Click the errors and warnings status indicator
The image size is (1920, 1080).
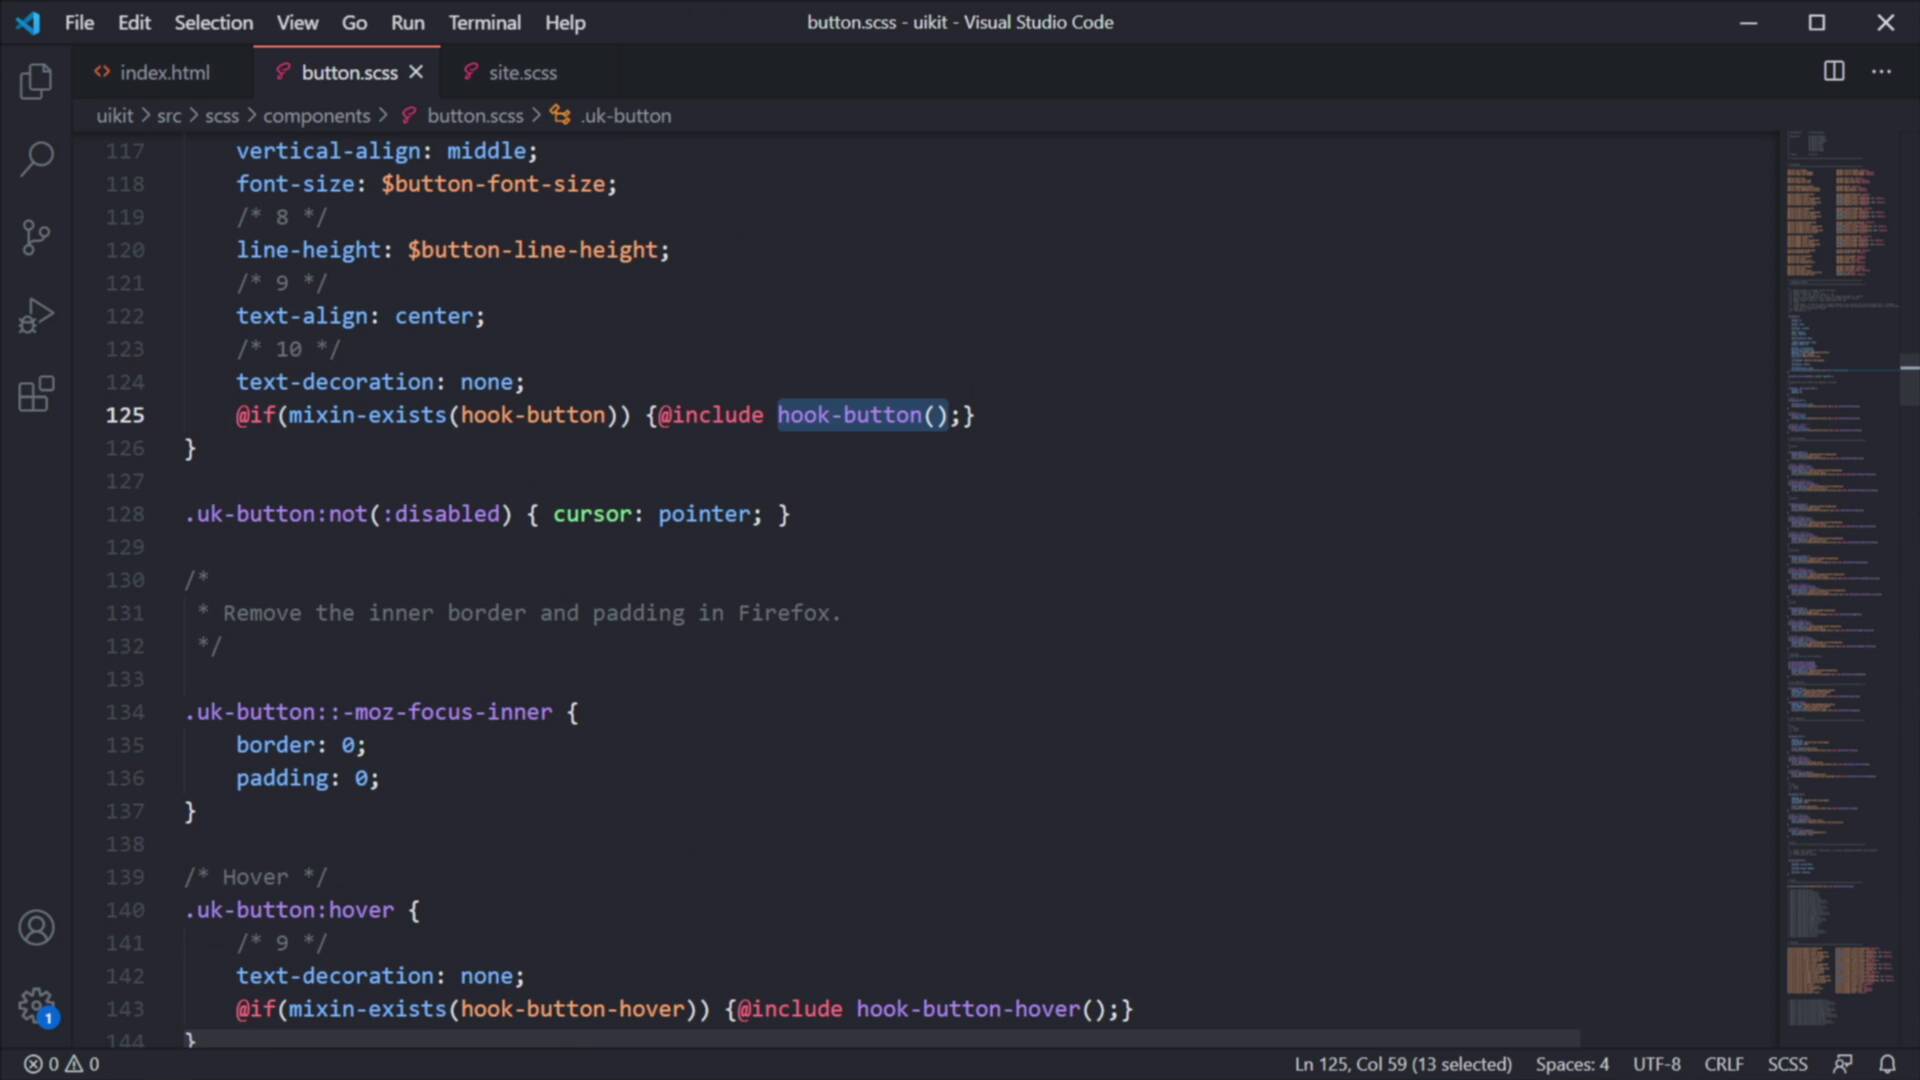62,1064
